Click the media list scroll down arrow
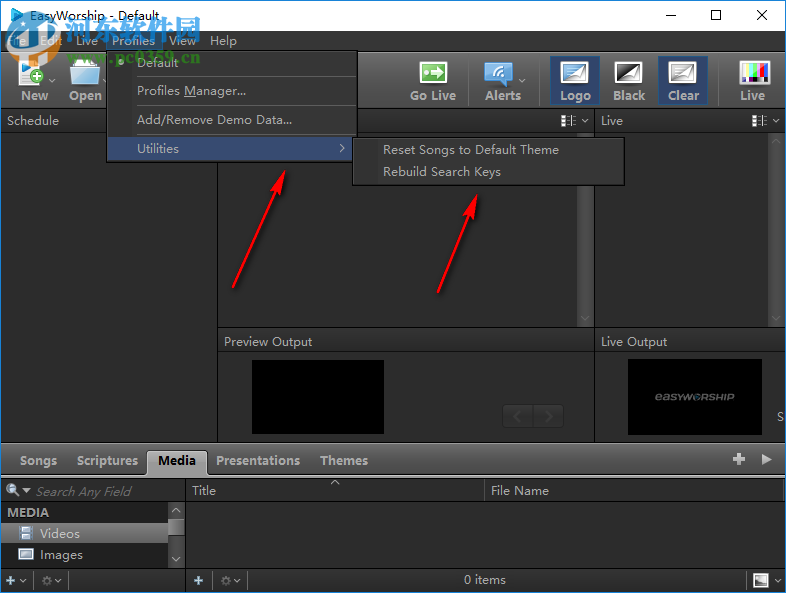Screen dimensions: 786x593 176,558
